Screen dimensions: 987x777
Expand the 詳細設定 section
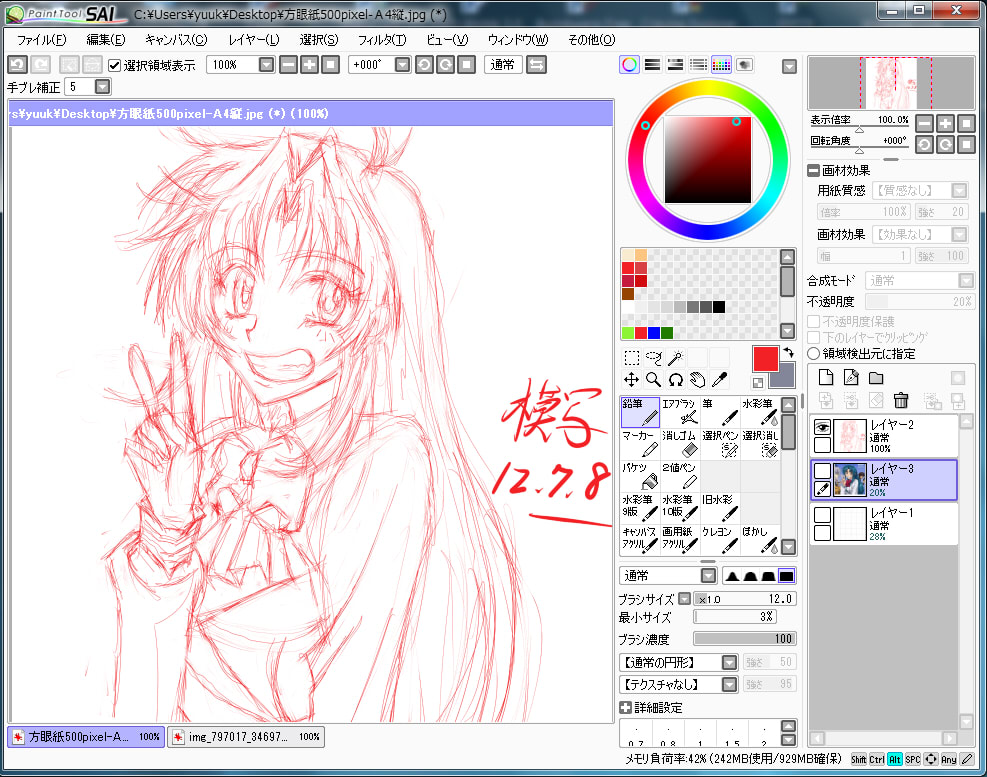pos(626,708)
